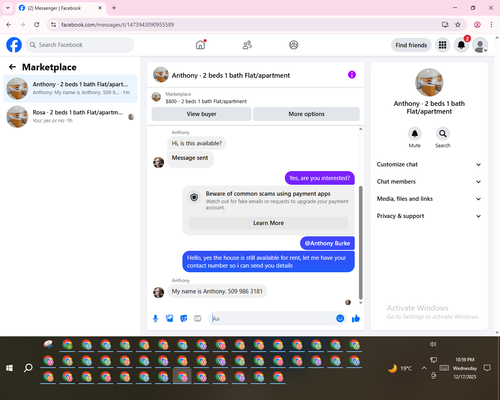Toggle the conversation information purple icon
Viewport: 500px width, 400px height.
coord(352,75)
